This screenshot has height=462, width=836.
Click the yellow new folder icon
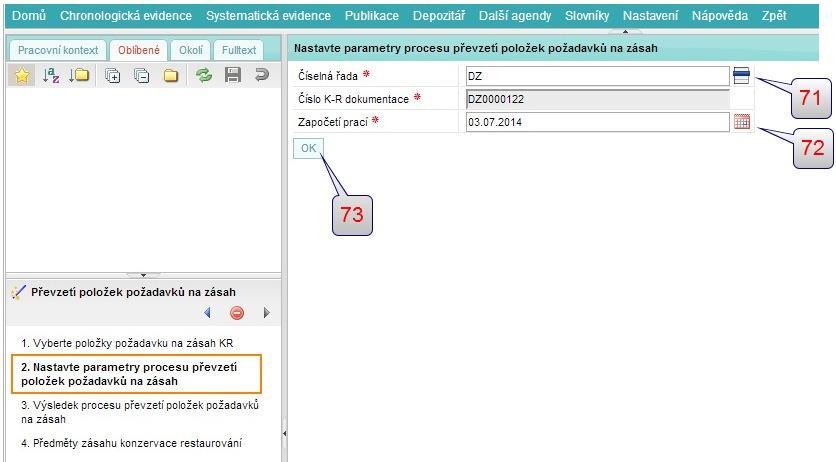171,76
